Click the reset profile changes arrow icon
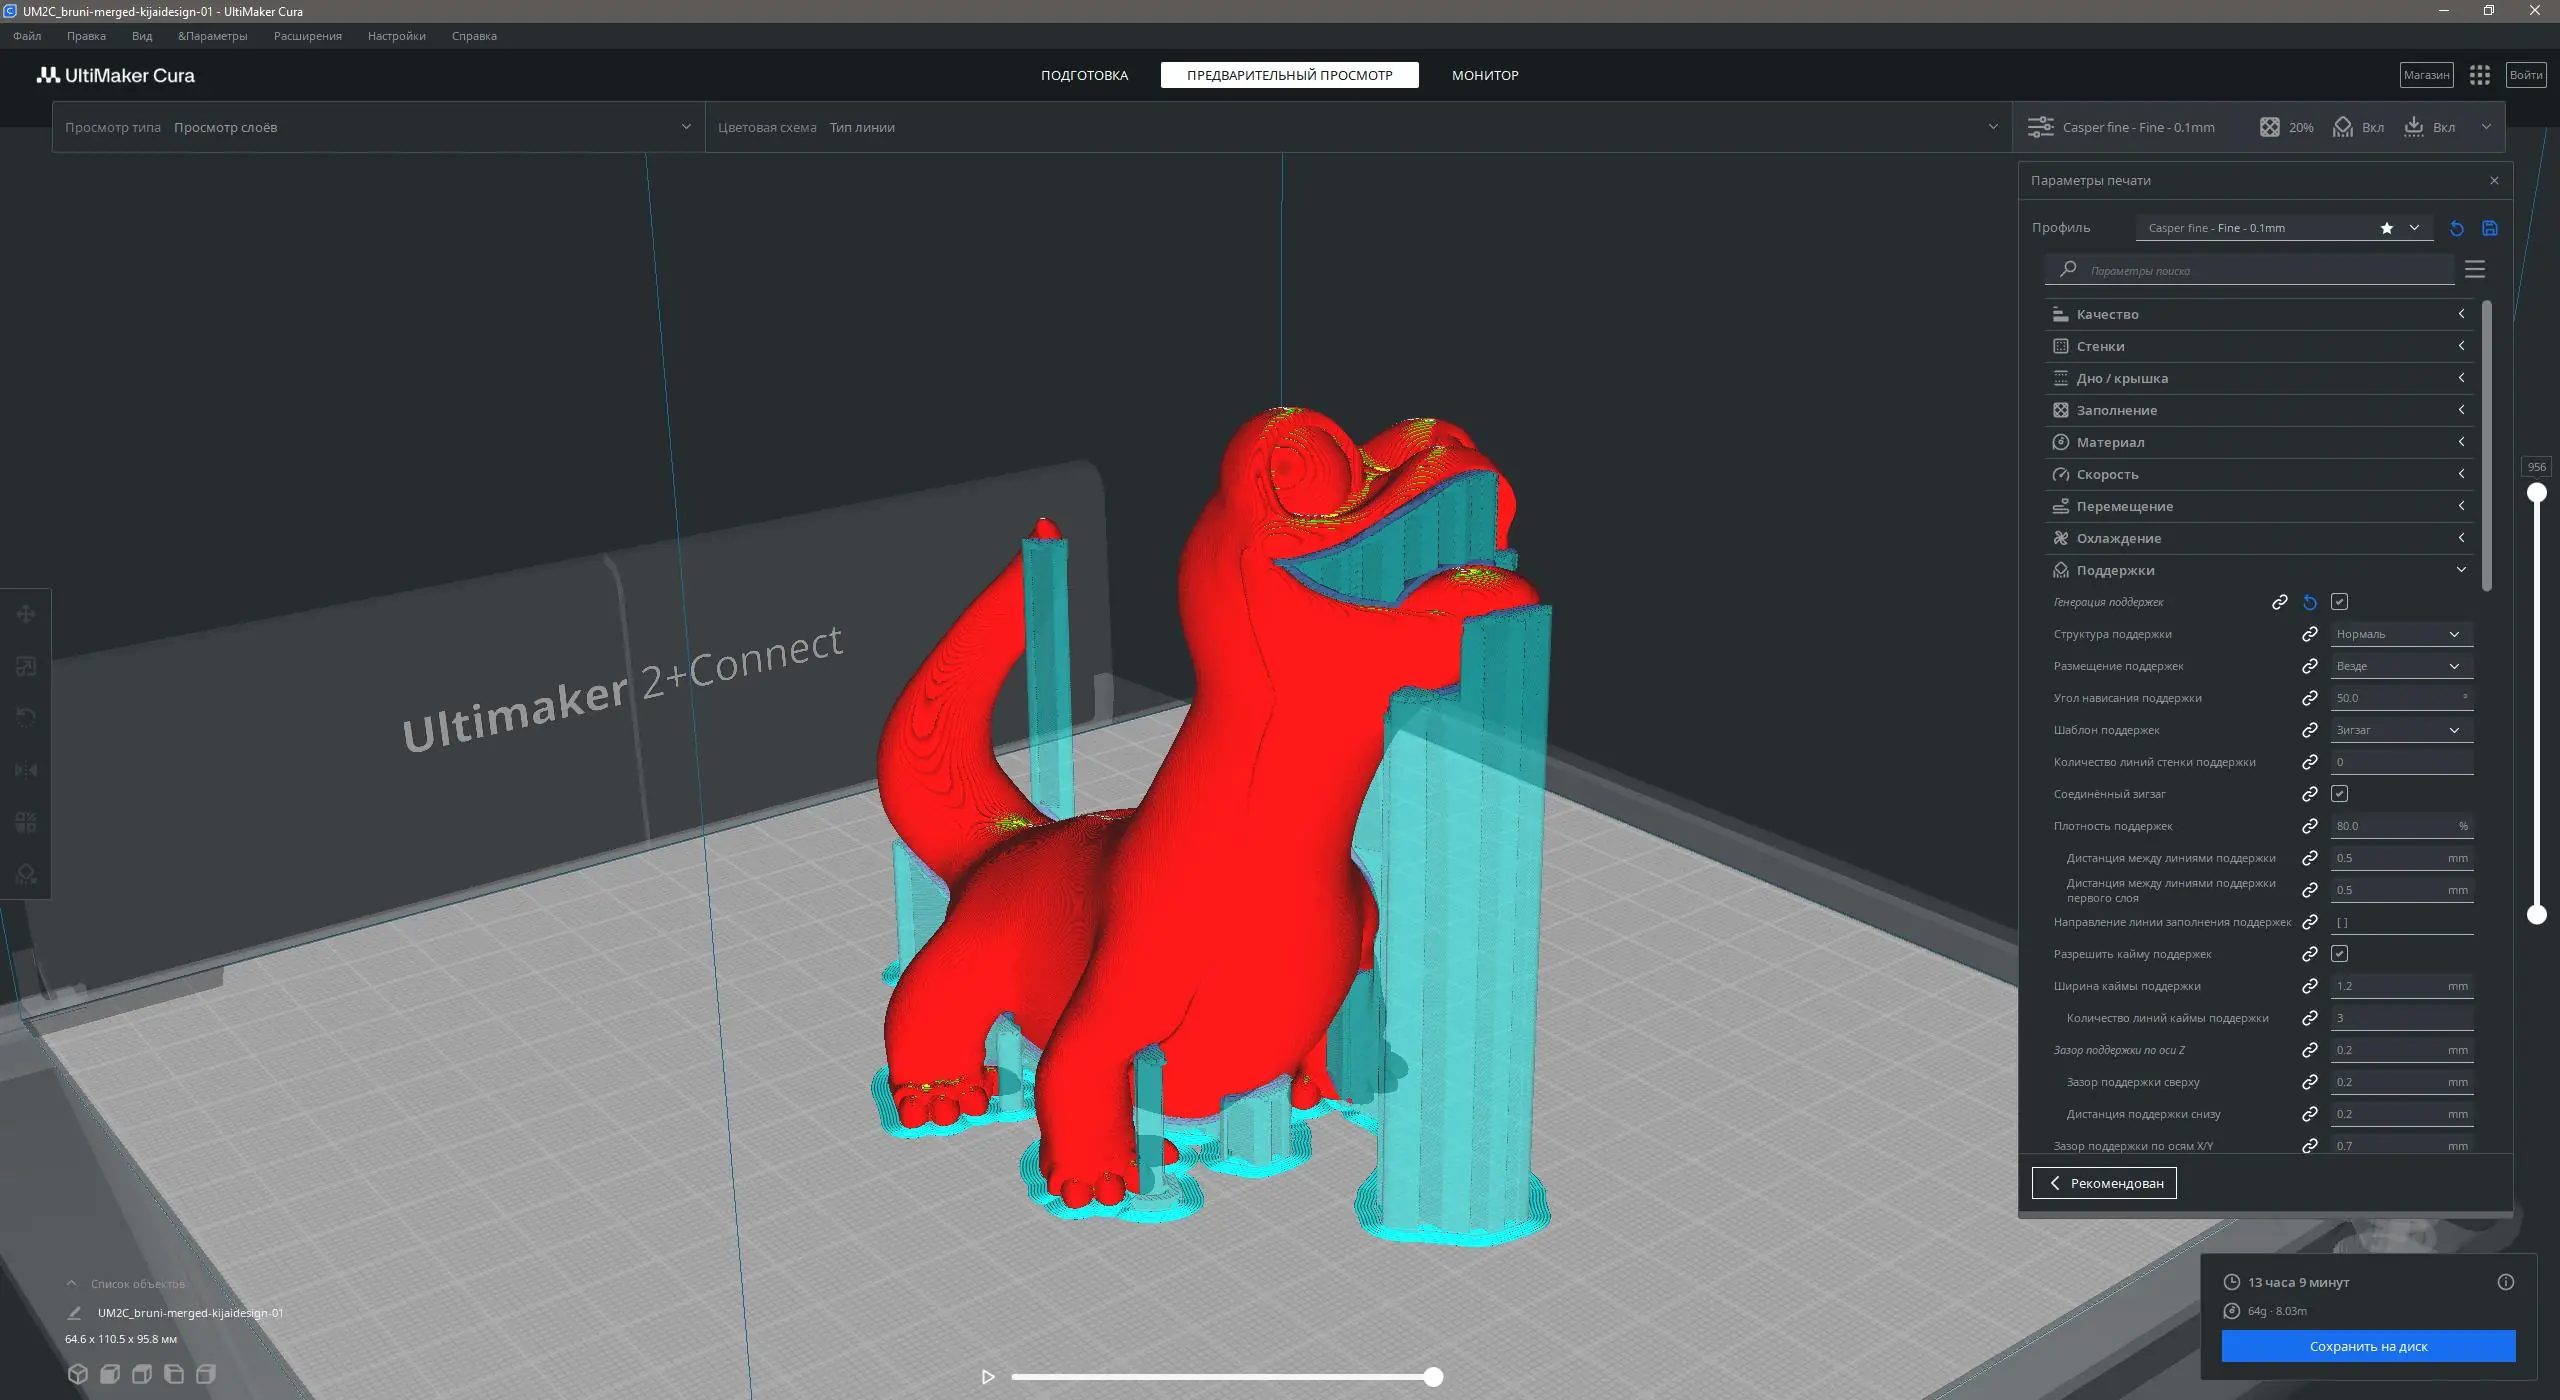The height and width of the screenshot is (1400, 2560). pyautogui.click(x=2456, y=228)
